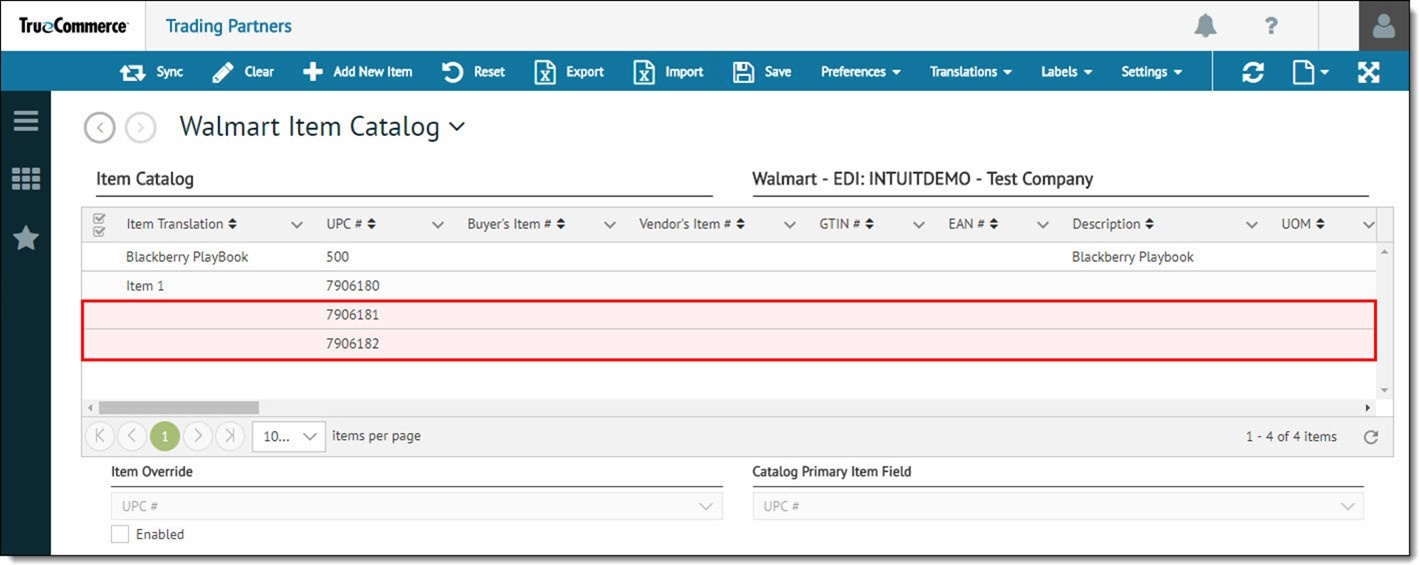Click the grid vertical scroll down arrow

[x=1385, y=390]
